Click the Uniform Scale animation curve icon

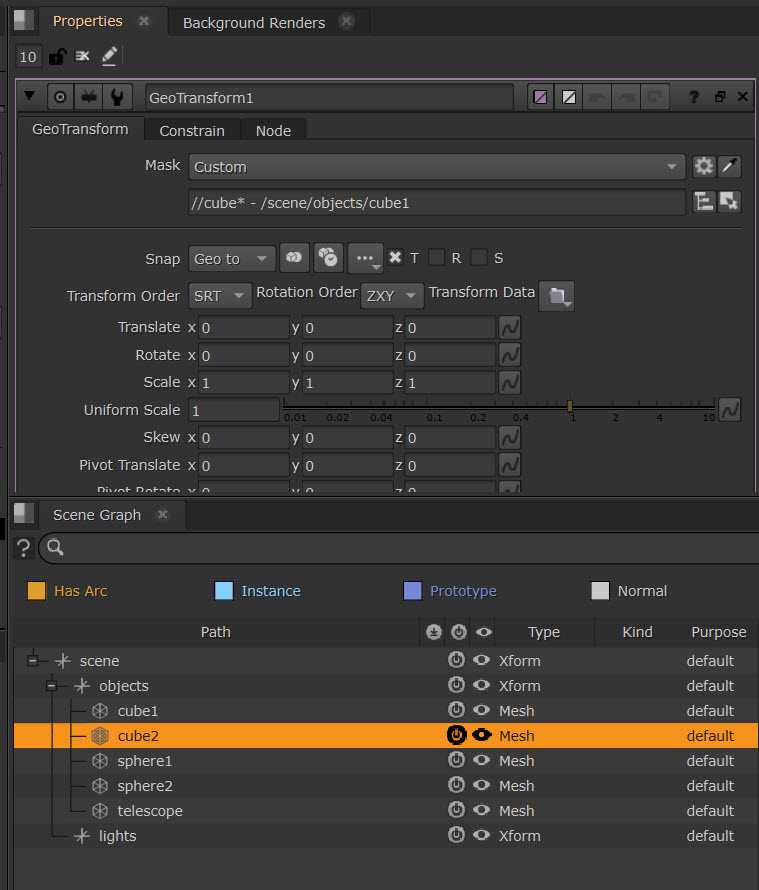729,410
